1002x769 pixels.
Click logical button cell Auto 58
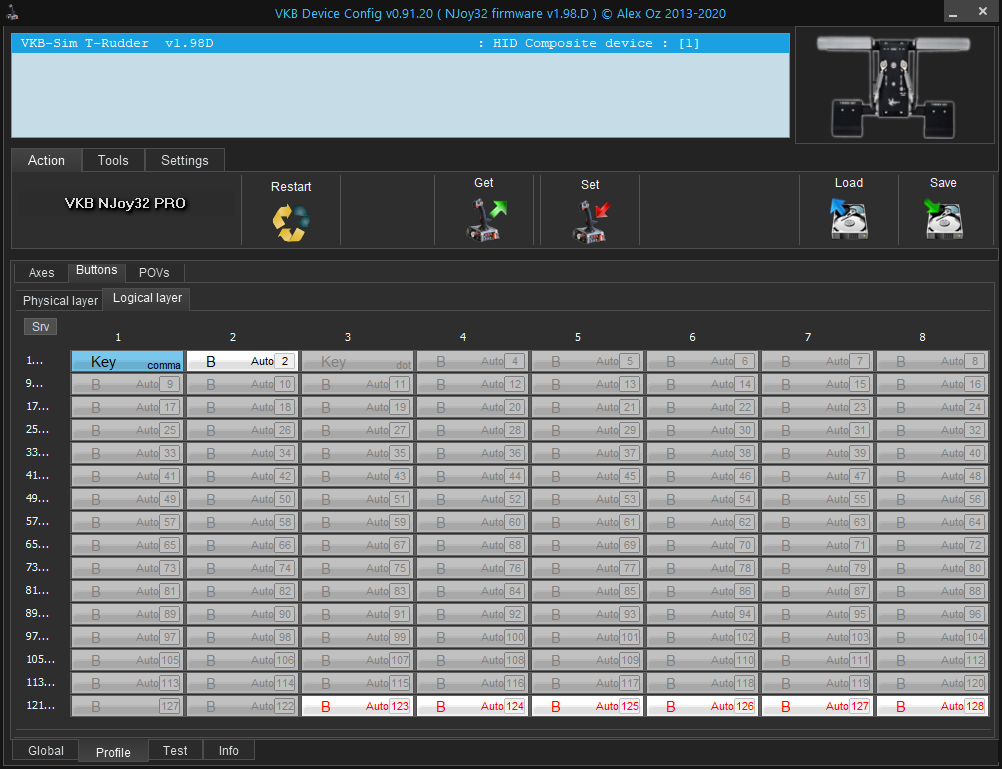[242, 522]
